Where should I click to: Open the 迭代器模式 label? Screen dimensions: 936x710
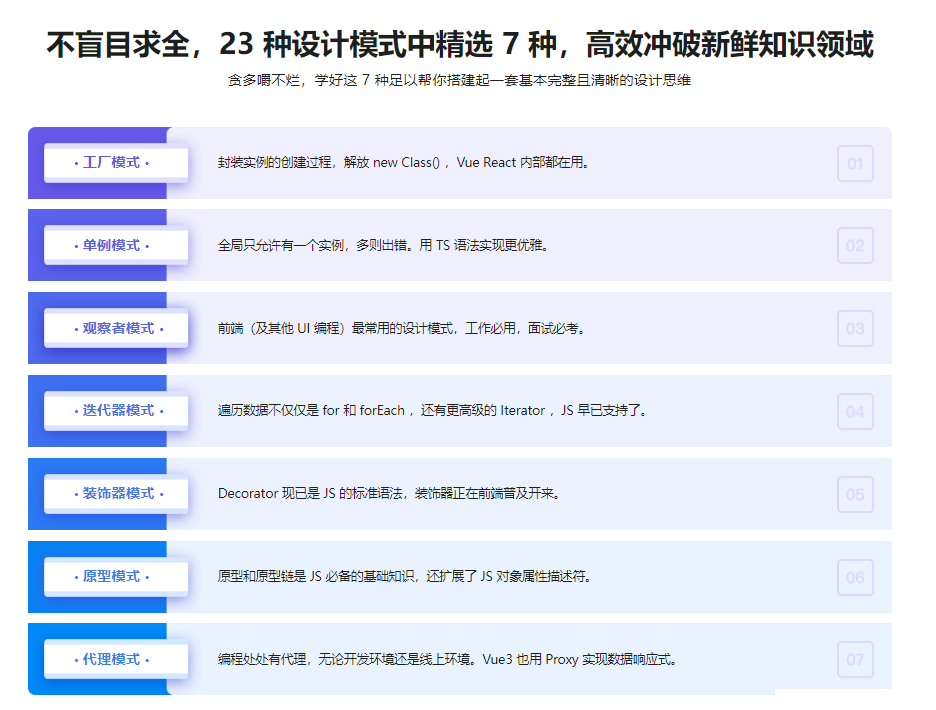118,411
